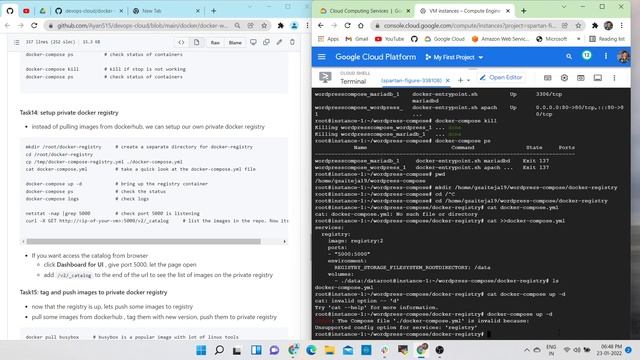Image resolution: width=640 pixels, height=360 pixels.
Task: Open the Google Cloud navigation hamburger menu
Action: click(322, 57)
